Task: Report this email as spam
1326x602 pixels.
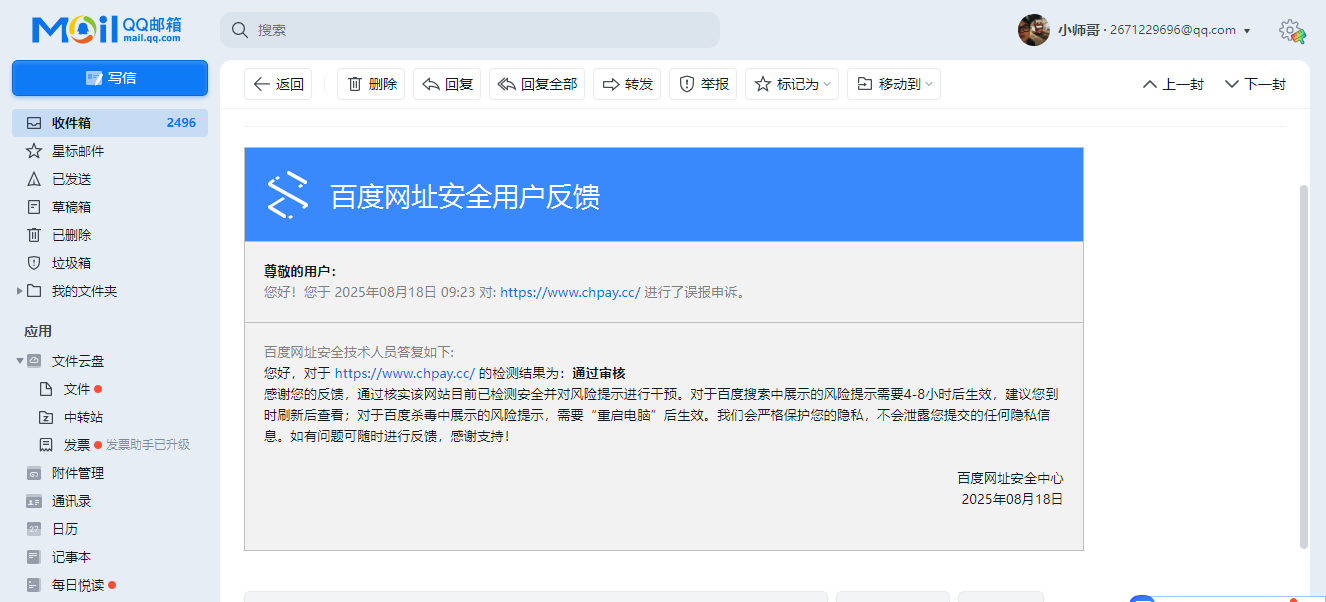Action: 703,84
